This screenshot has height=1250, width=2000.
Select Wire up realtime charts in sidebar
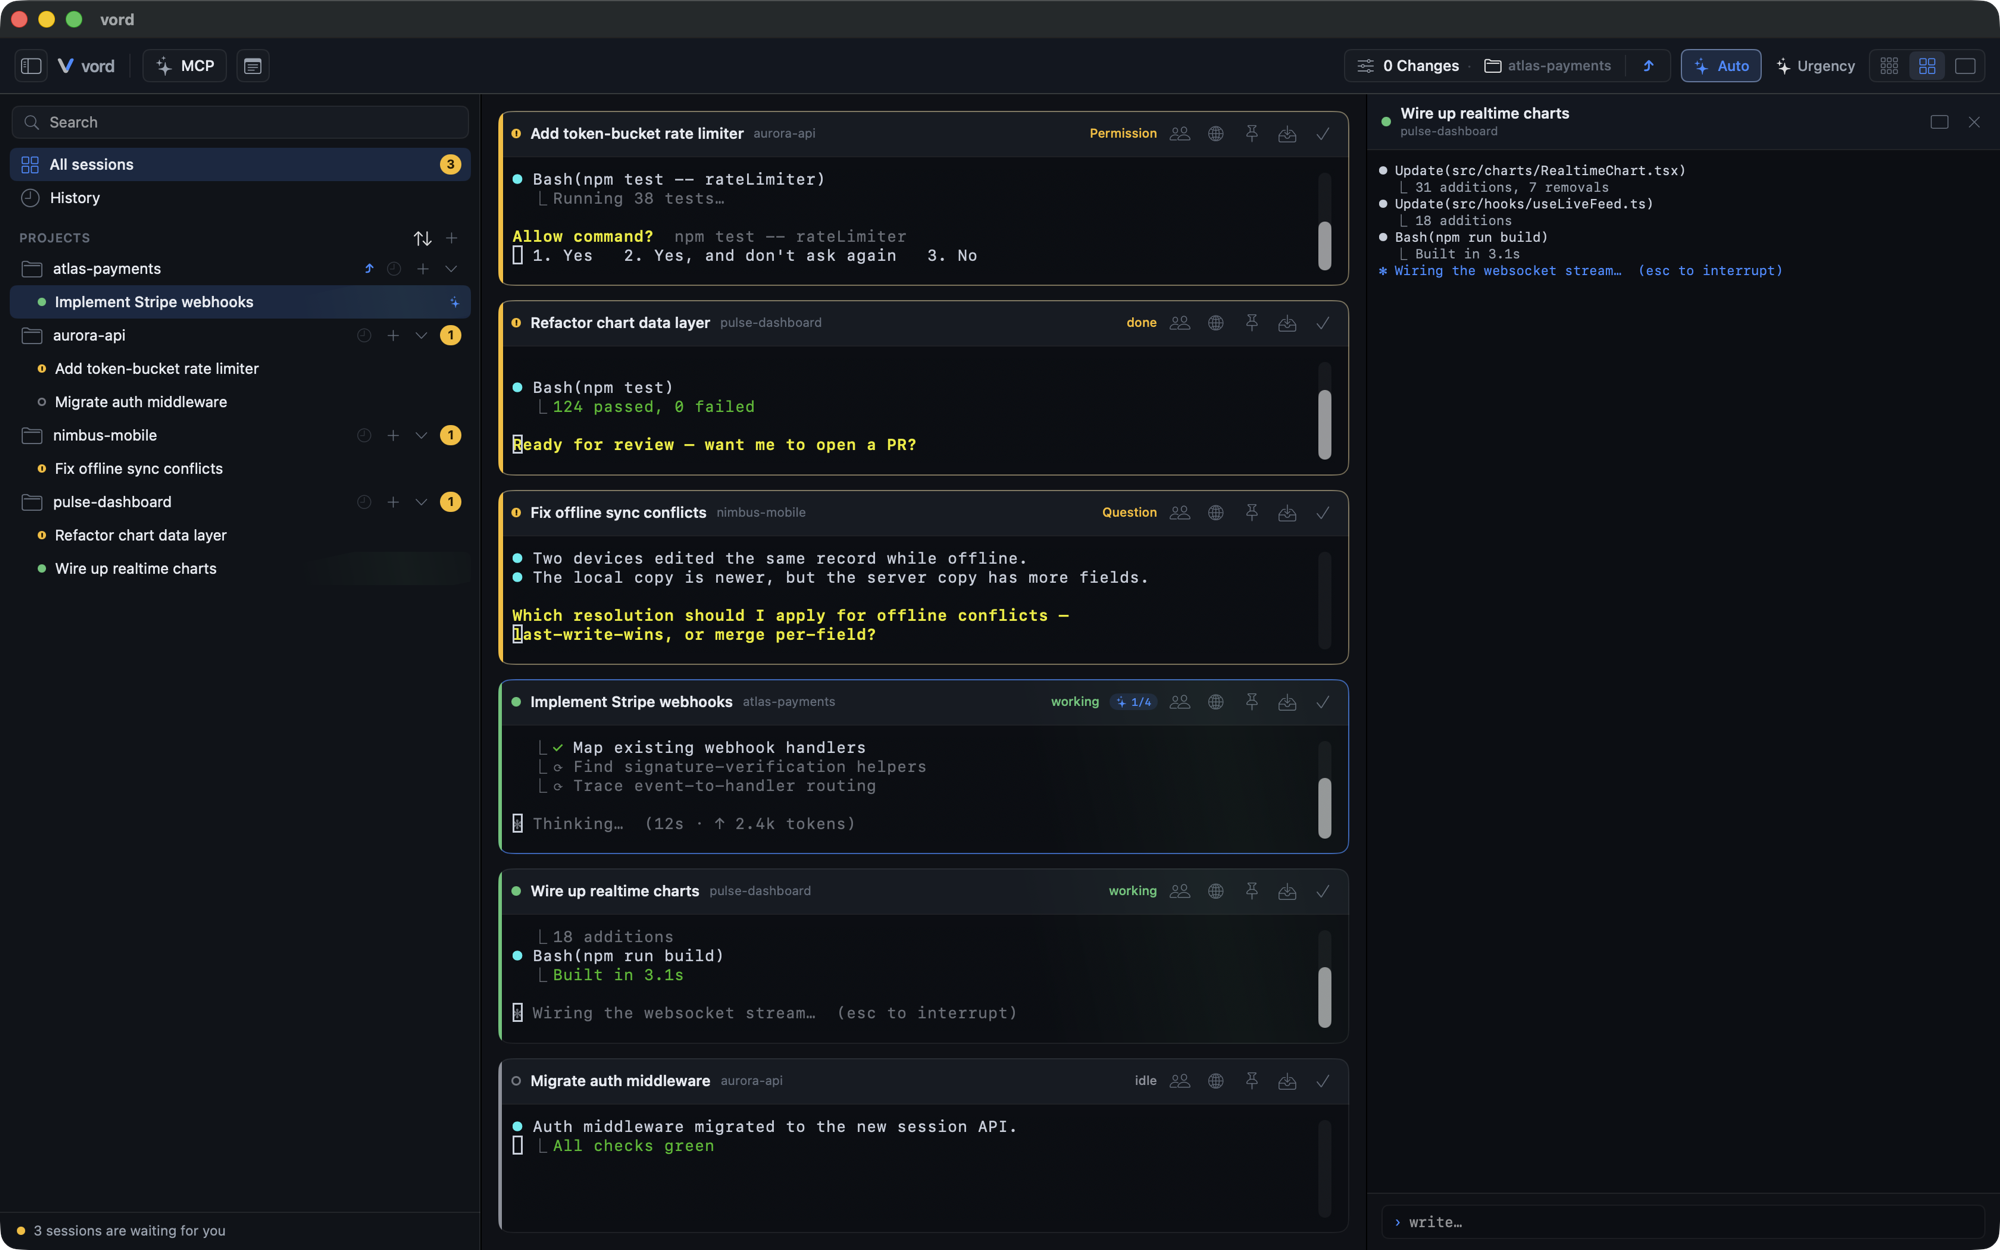pos(240,569)
